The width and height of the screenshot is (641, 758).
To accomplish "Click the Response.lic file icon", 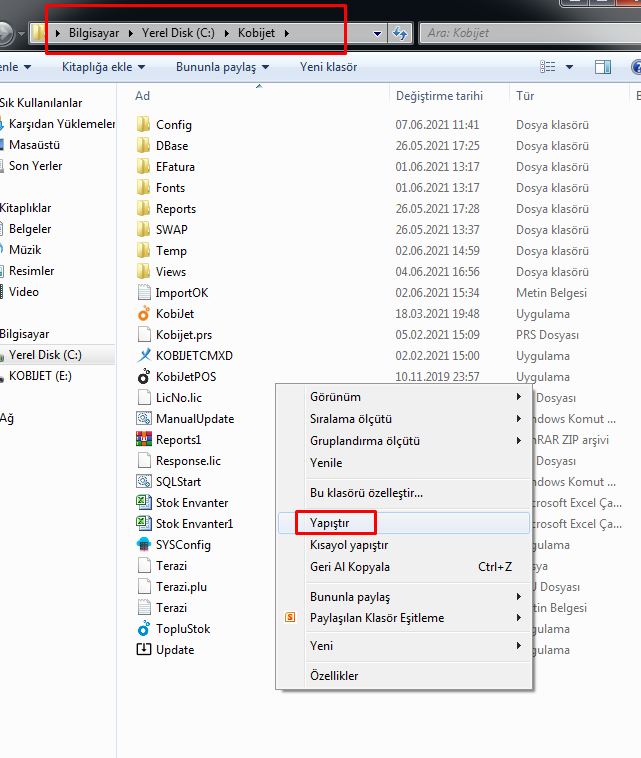I will [144, 461].
